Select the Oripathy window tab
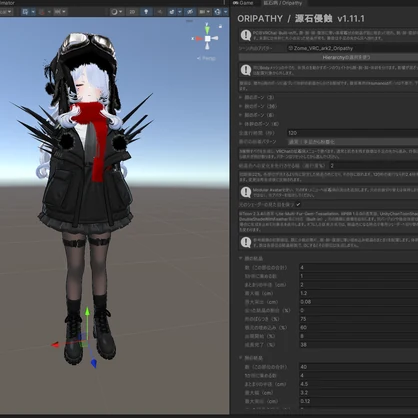The image size is (418, 418). 283,3
